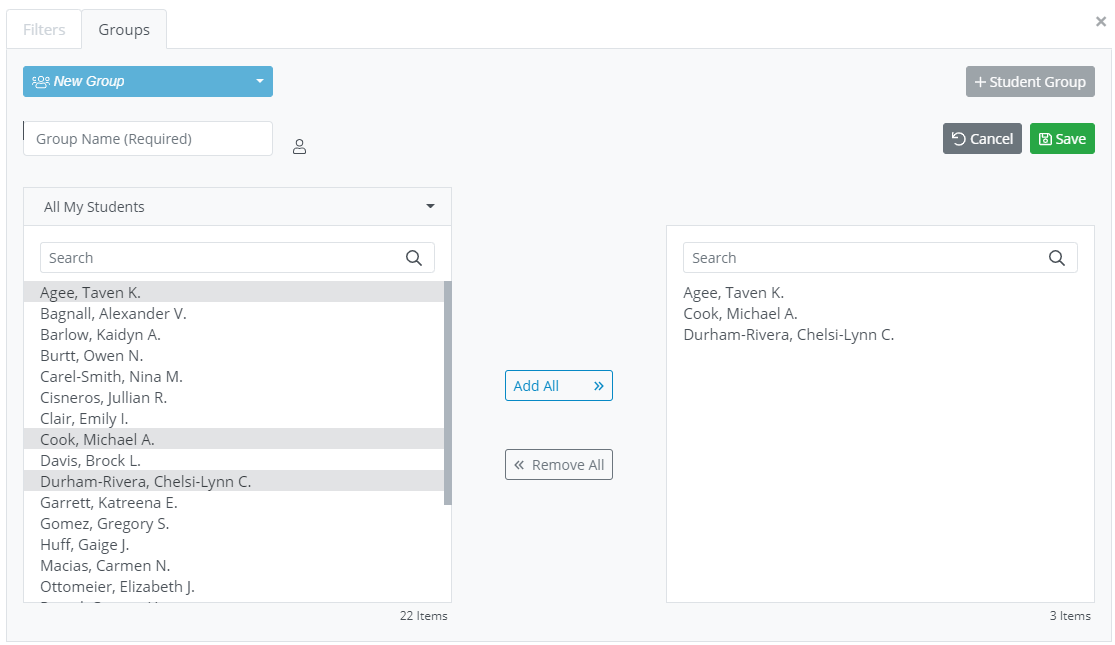
Task: Click the green Save button
Action: 1062,139
